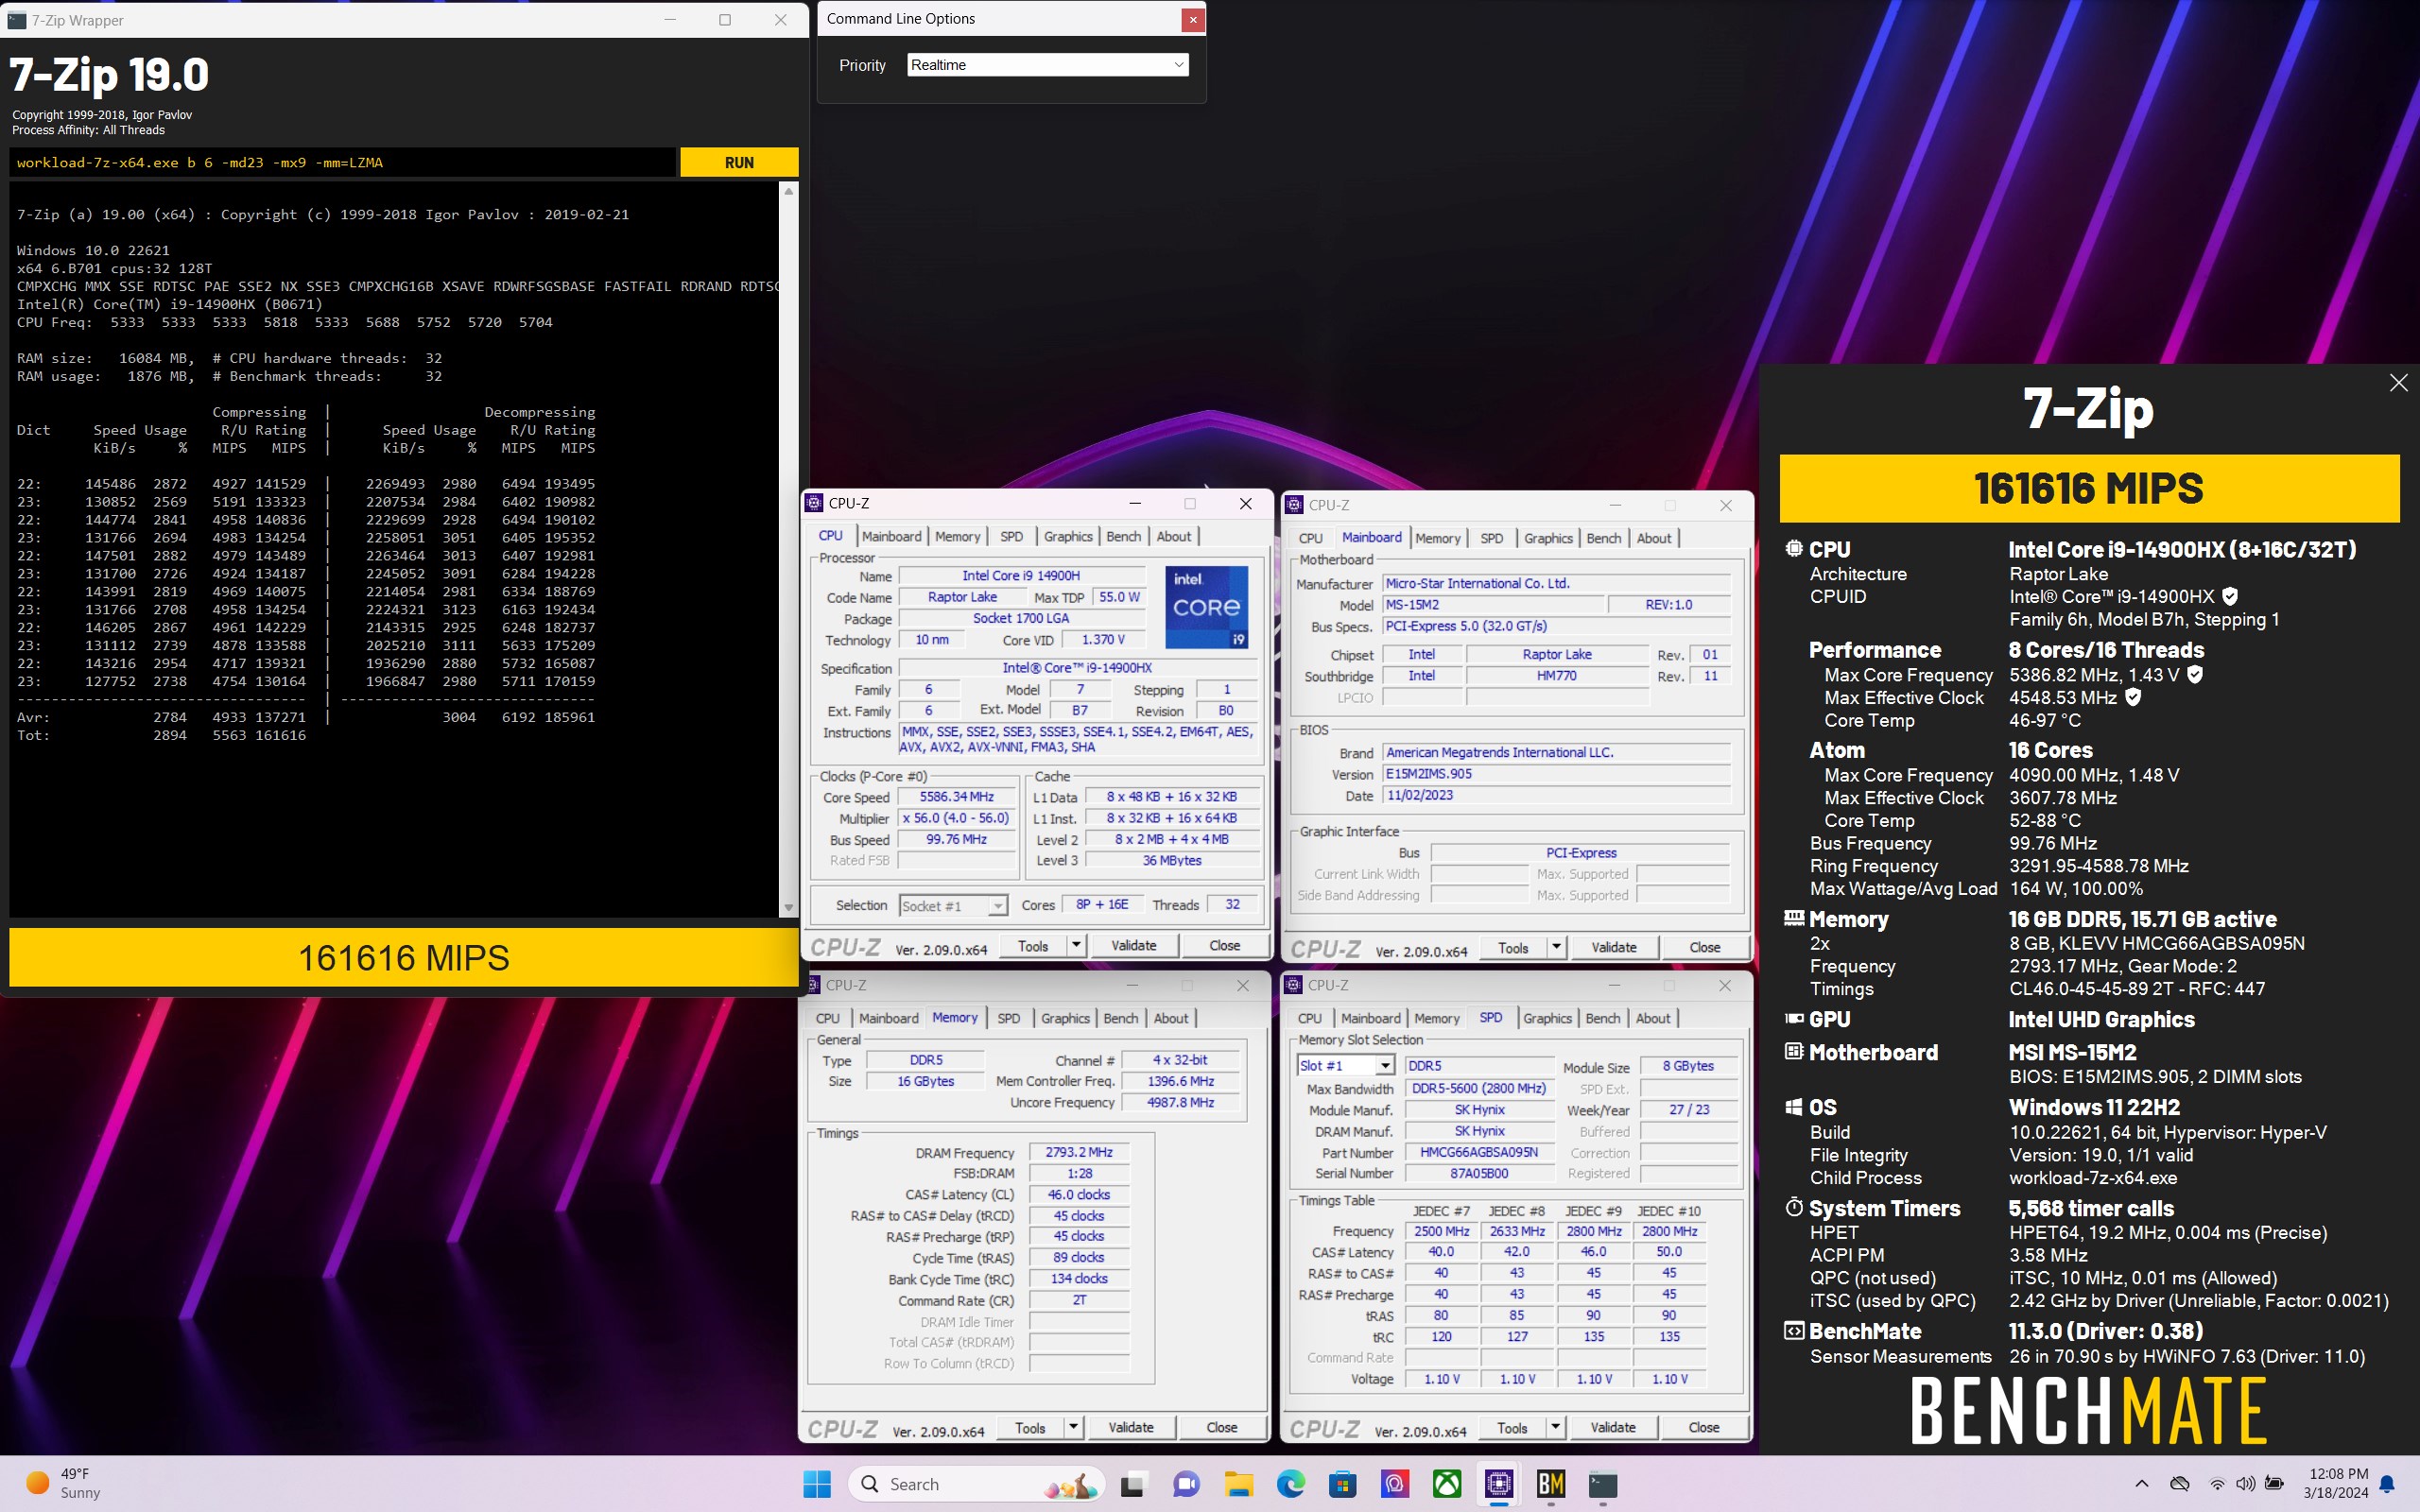The image size is (2420, 1512).
Task: Switch to Bench tab in the CPU-Z CPU window
Action: [x=1123, y=536]
